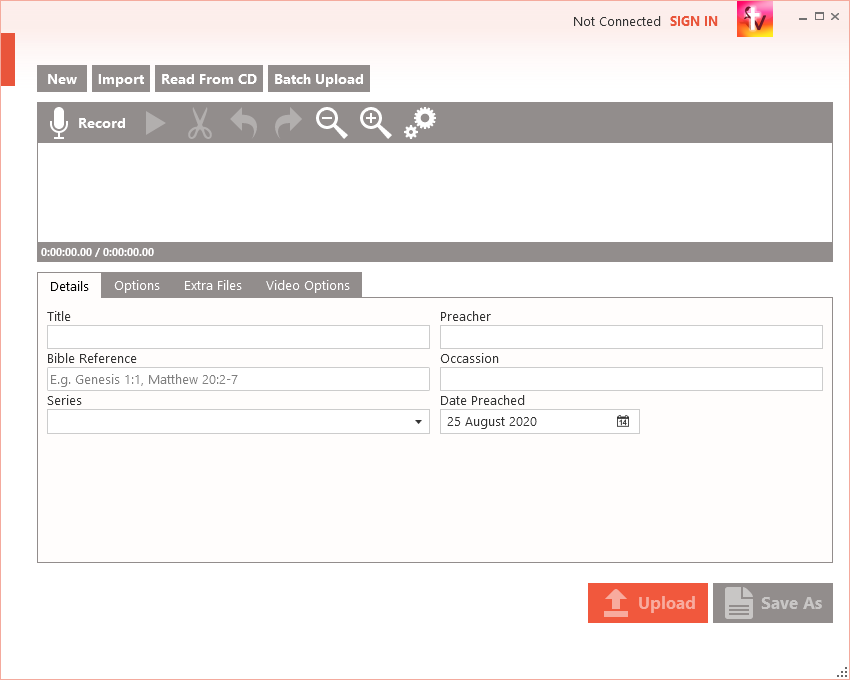Maximize the application window
Image resolution: width=850 pixels, height=680 pixels.
pos(819,17)
